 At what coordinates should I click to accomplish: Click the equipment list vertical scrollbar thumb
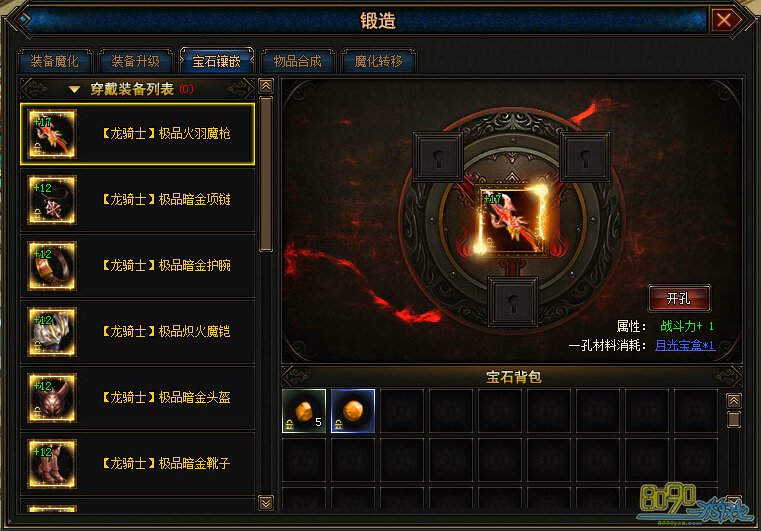pyautogui.click(x=266, y=174)
